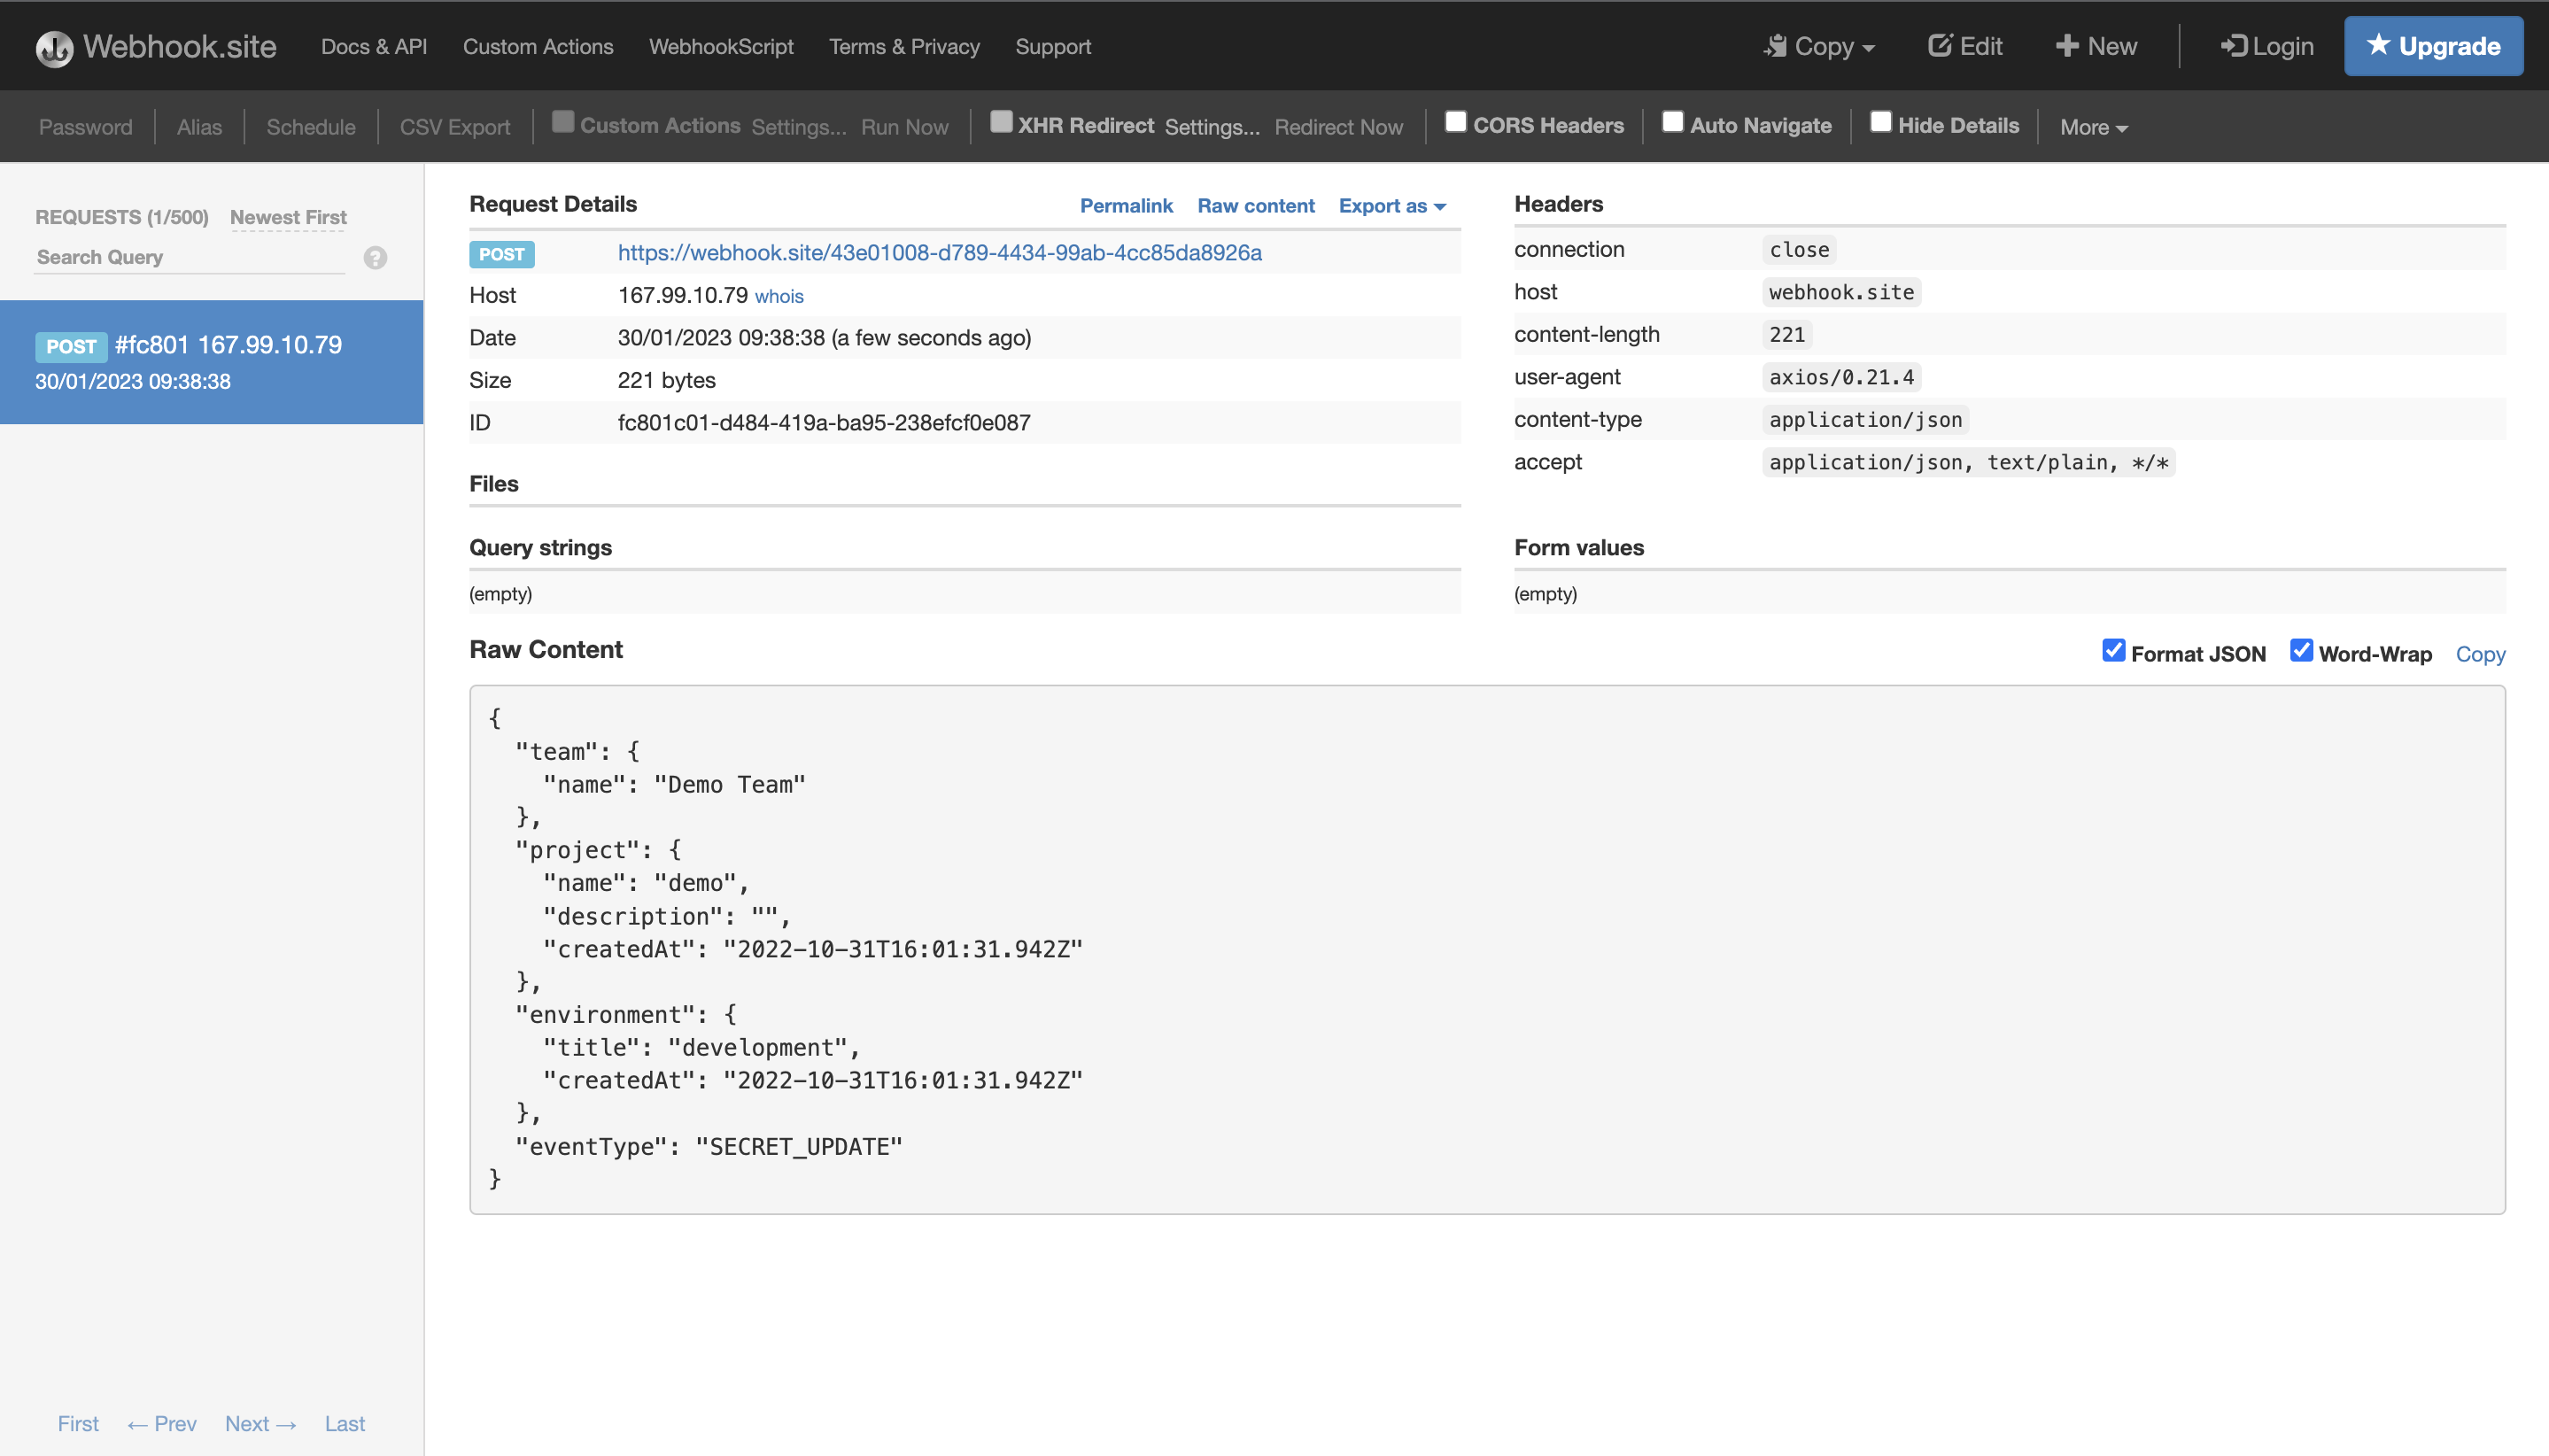Image resolution: width=2549 pixels, height=1456 pixels.
Task: Focus the Search Query input field
Action: 190,258
